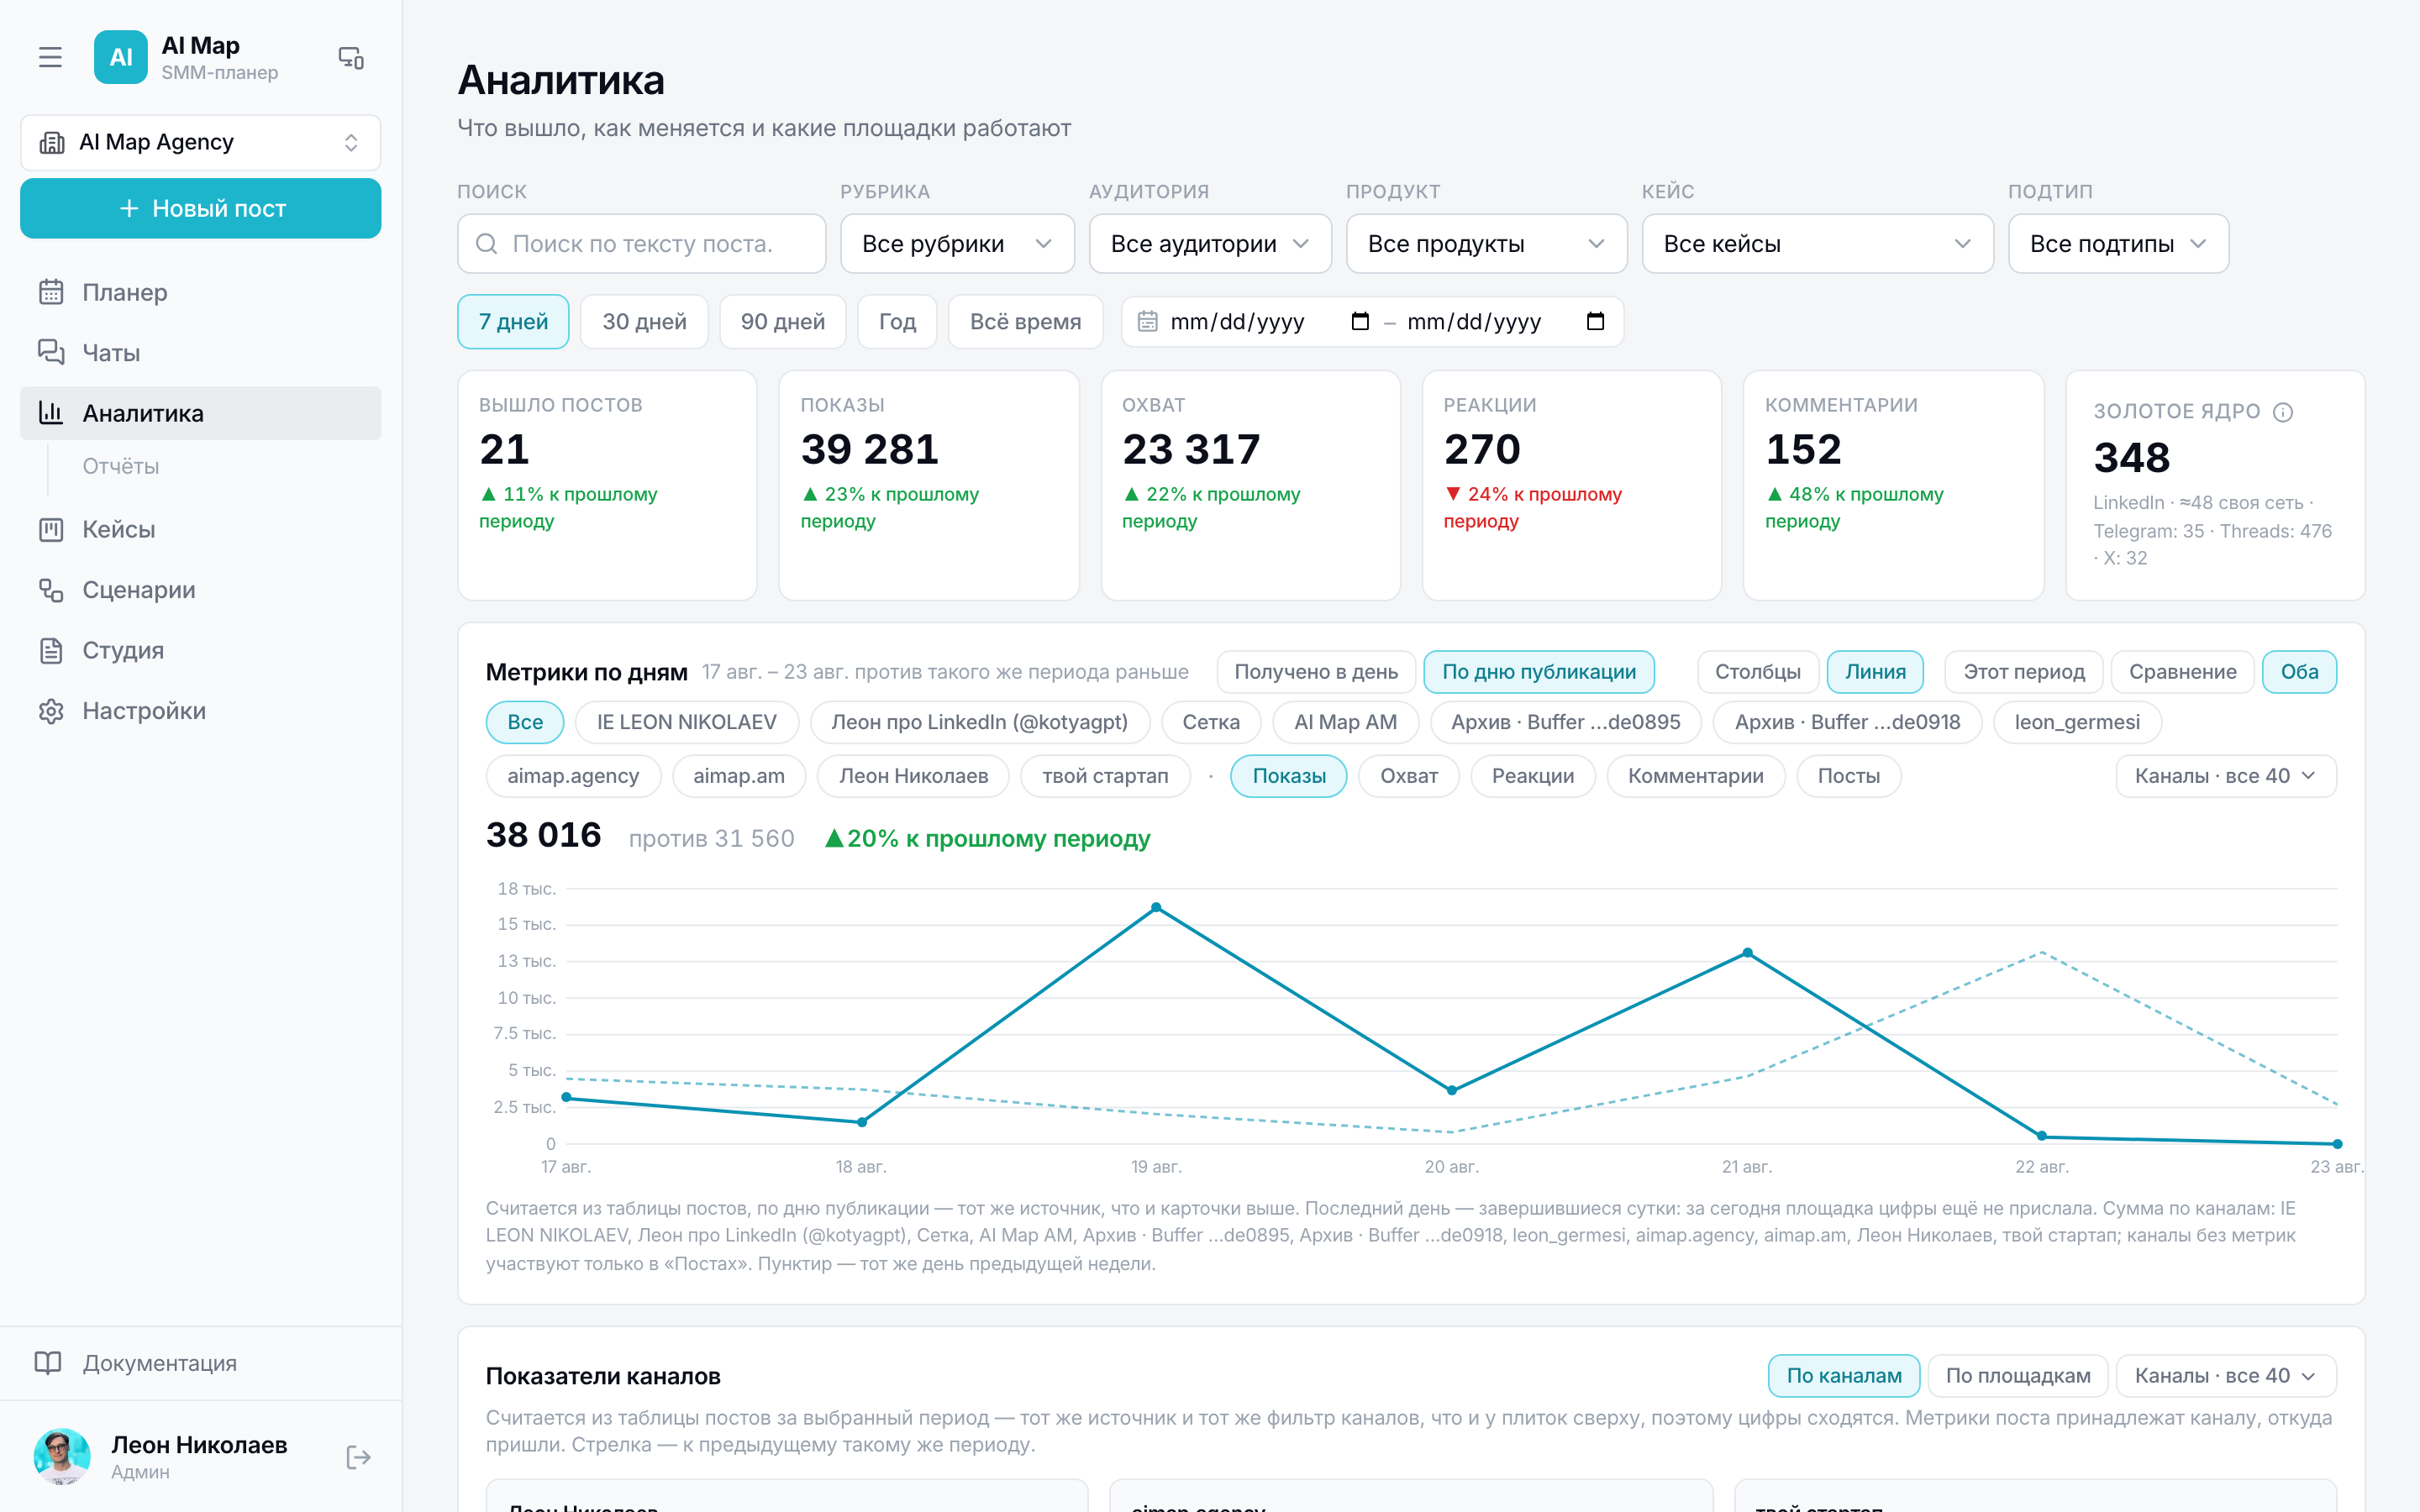This screenshot has height=1512, width=2420.
Task: Expand Каналы · все 40 in Показатели каналов
Action: pos(2225,1376)
